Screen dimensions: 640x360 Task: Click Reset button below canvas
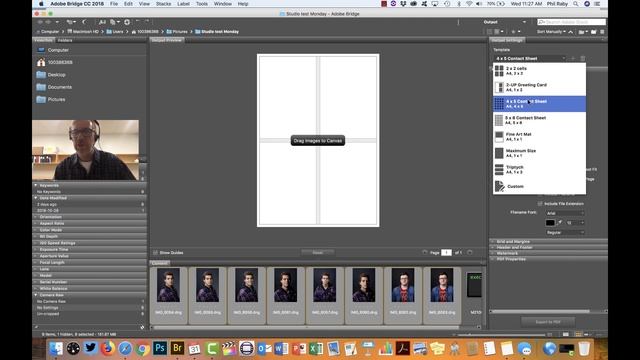[x=318, y=253]
